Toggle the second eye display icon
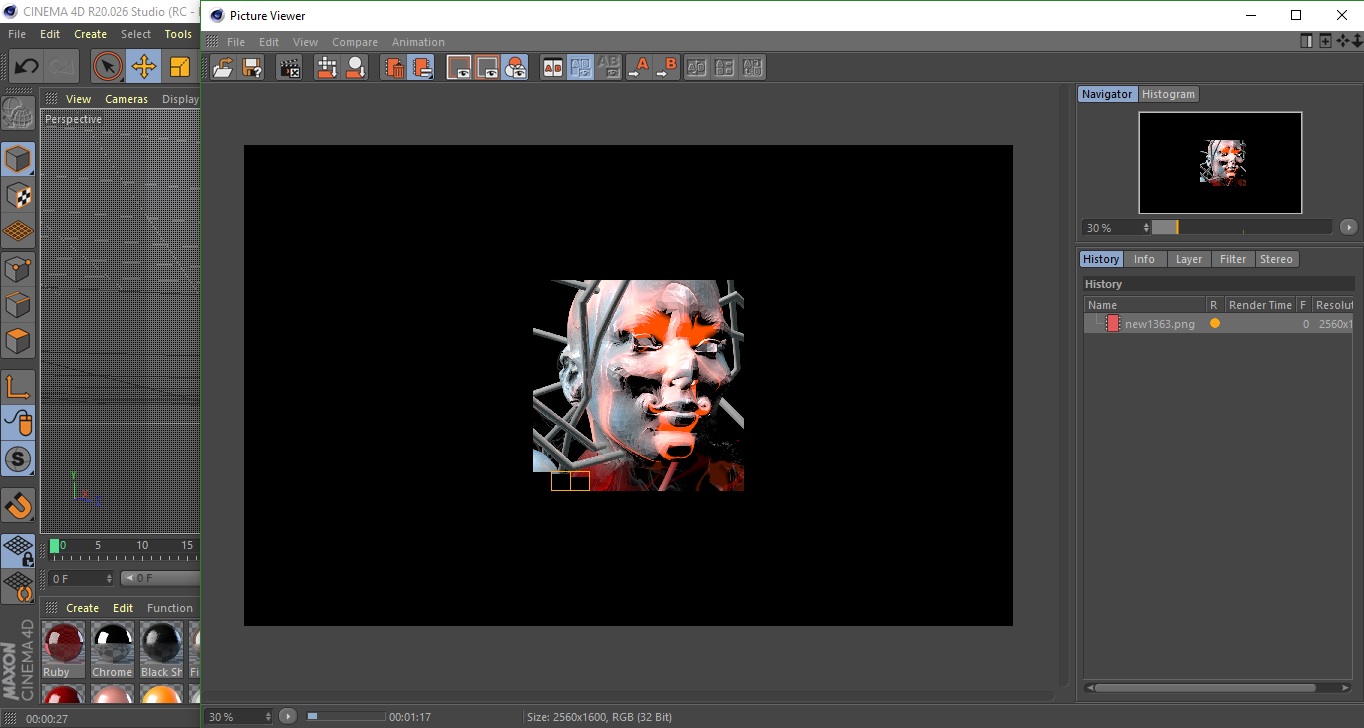 tap(487, 67)
